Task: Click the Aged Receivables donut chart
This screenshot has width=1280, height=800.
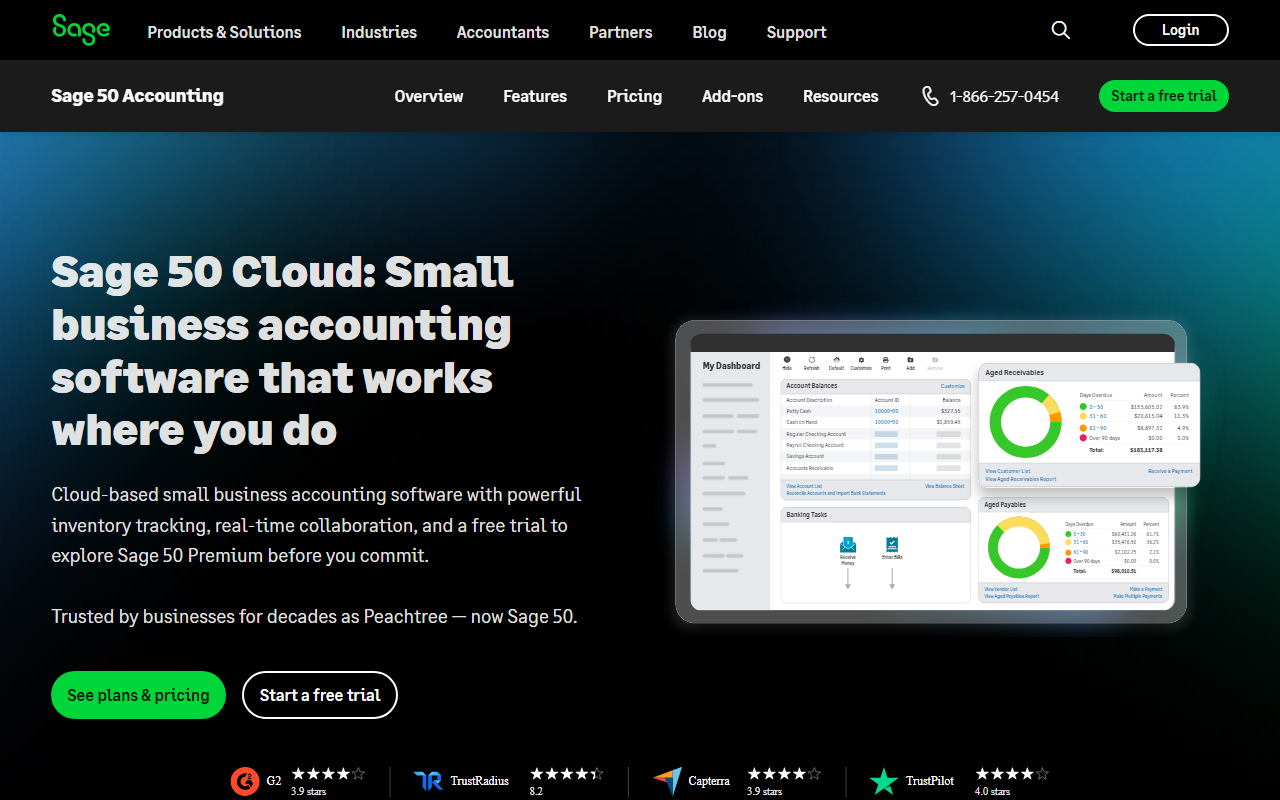Action: pyautogui.click(x=1024, y=421)
